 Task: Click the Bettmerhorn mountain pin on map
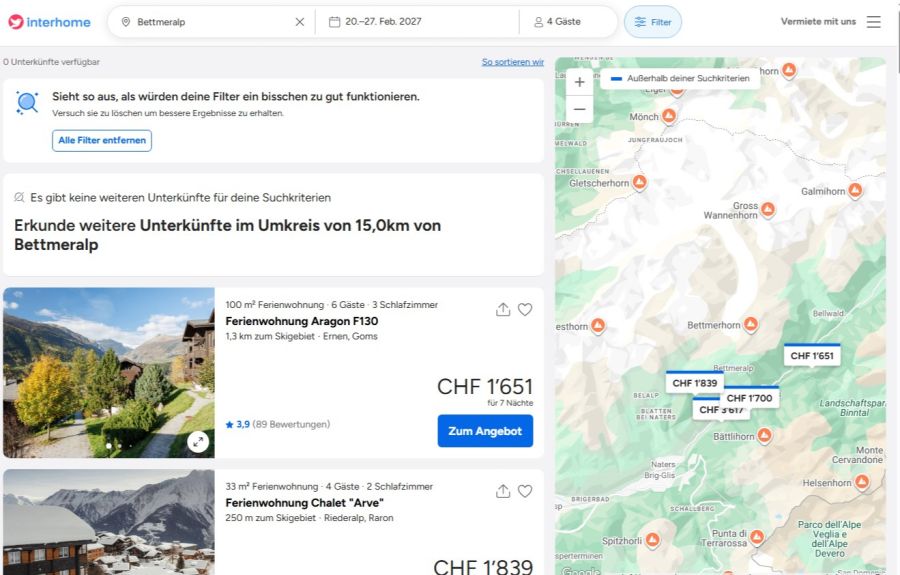point(751,325)
